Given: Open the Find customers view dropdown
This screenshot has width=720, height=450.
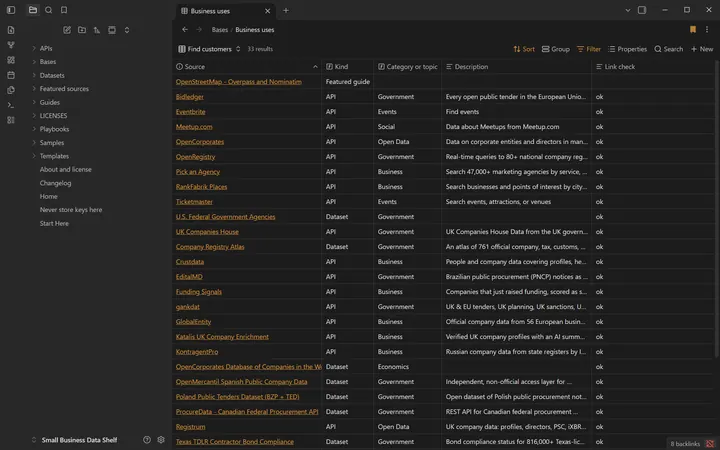Looking at the screenshot, I should pos(209,49).
